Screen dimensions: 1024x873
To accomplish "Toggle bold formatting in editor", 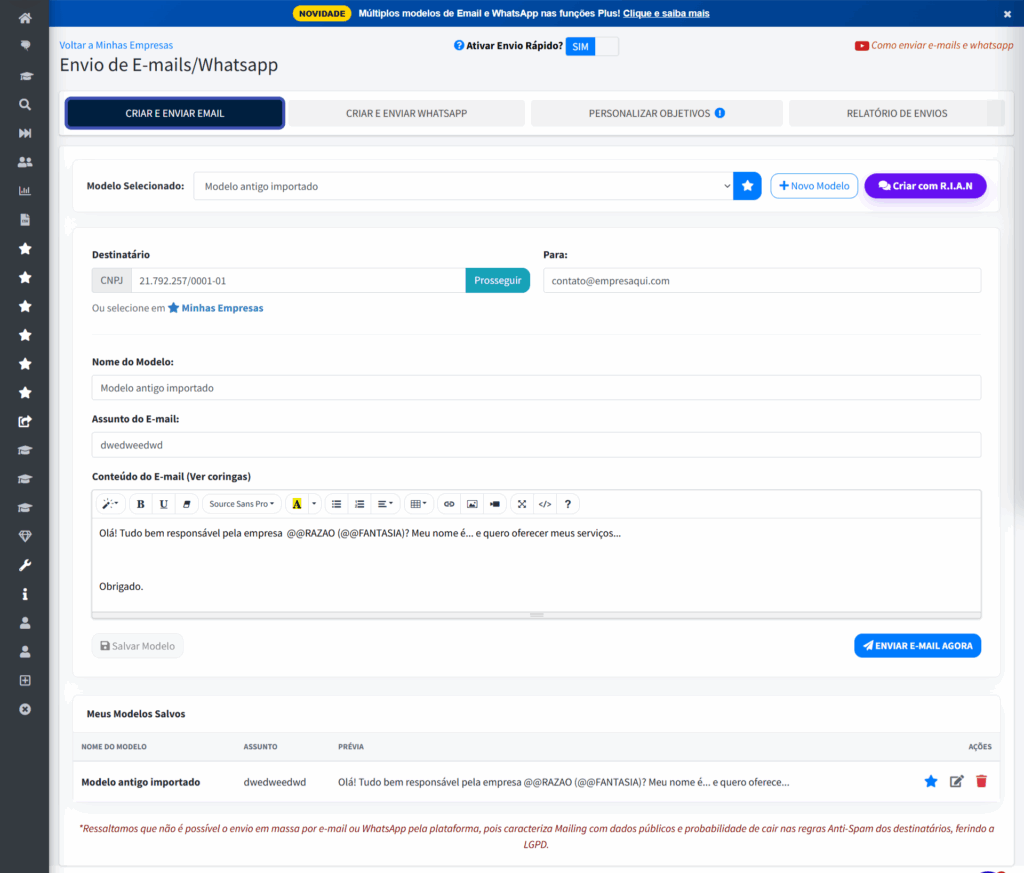I will point(140,504).
